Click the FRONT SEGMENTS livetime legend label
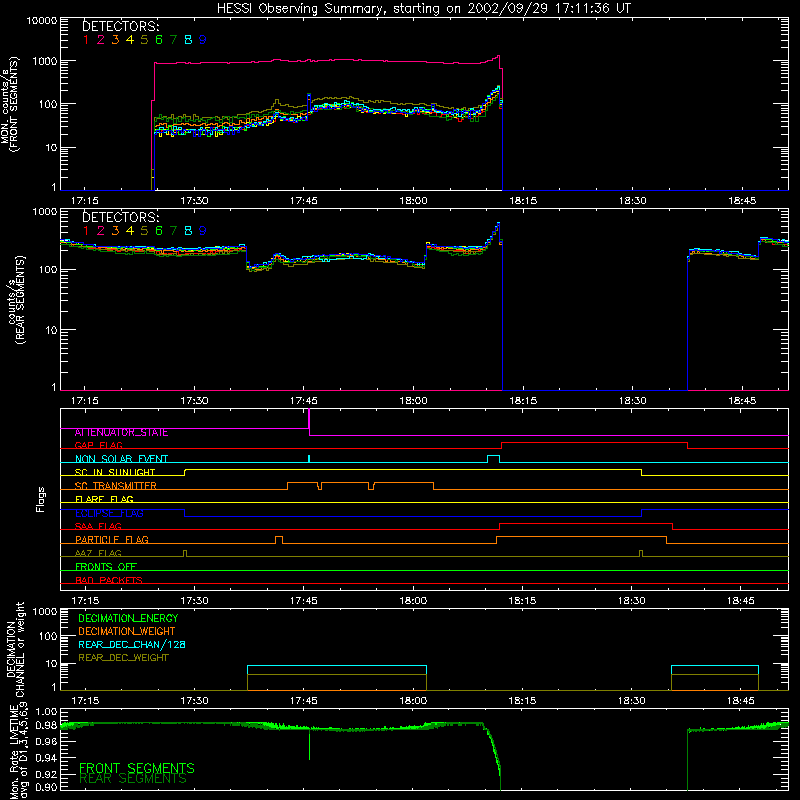 tap(137, 768)
